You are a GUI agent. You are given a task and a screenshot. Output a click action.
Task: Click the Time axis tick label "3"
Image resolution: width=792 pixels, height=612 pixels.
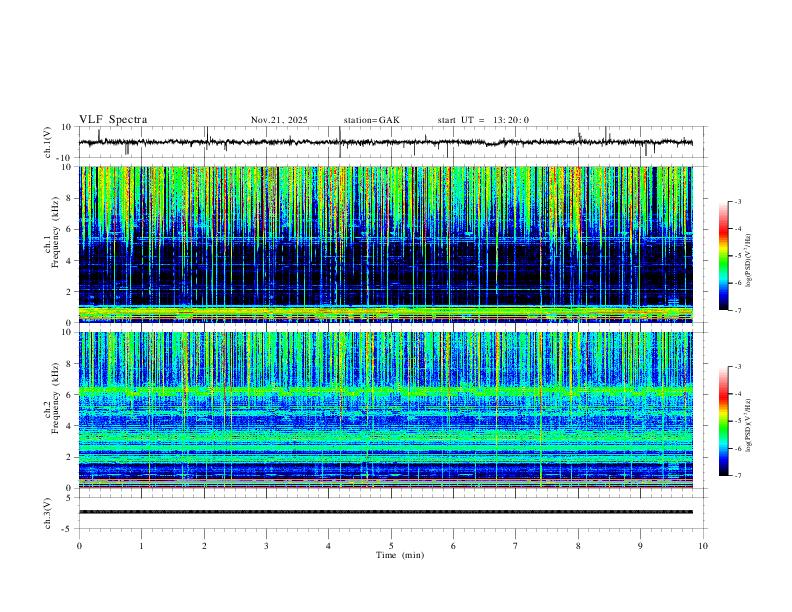266,546
